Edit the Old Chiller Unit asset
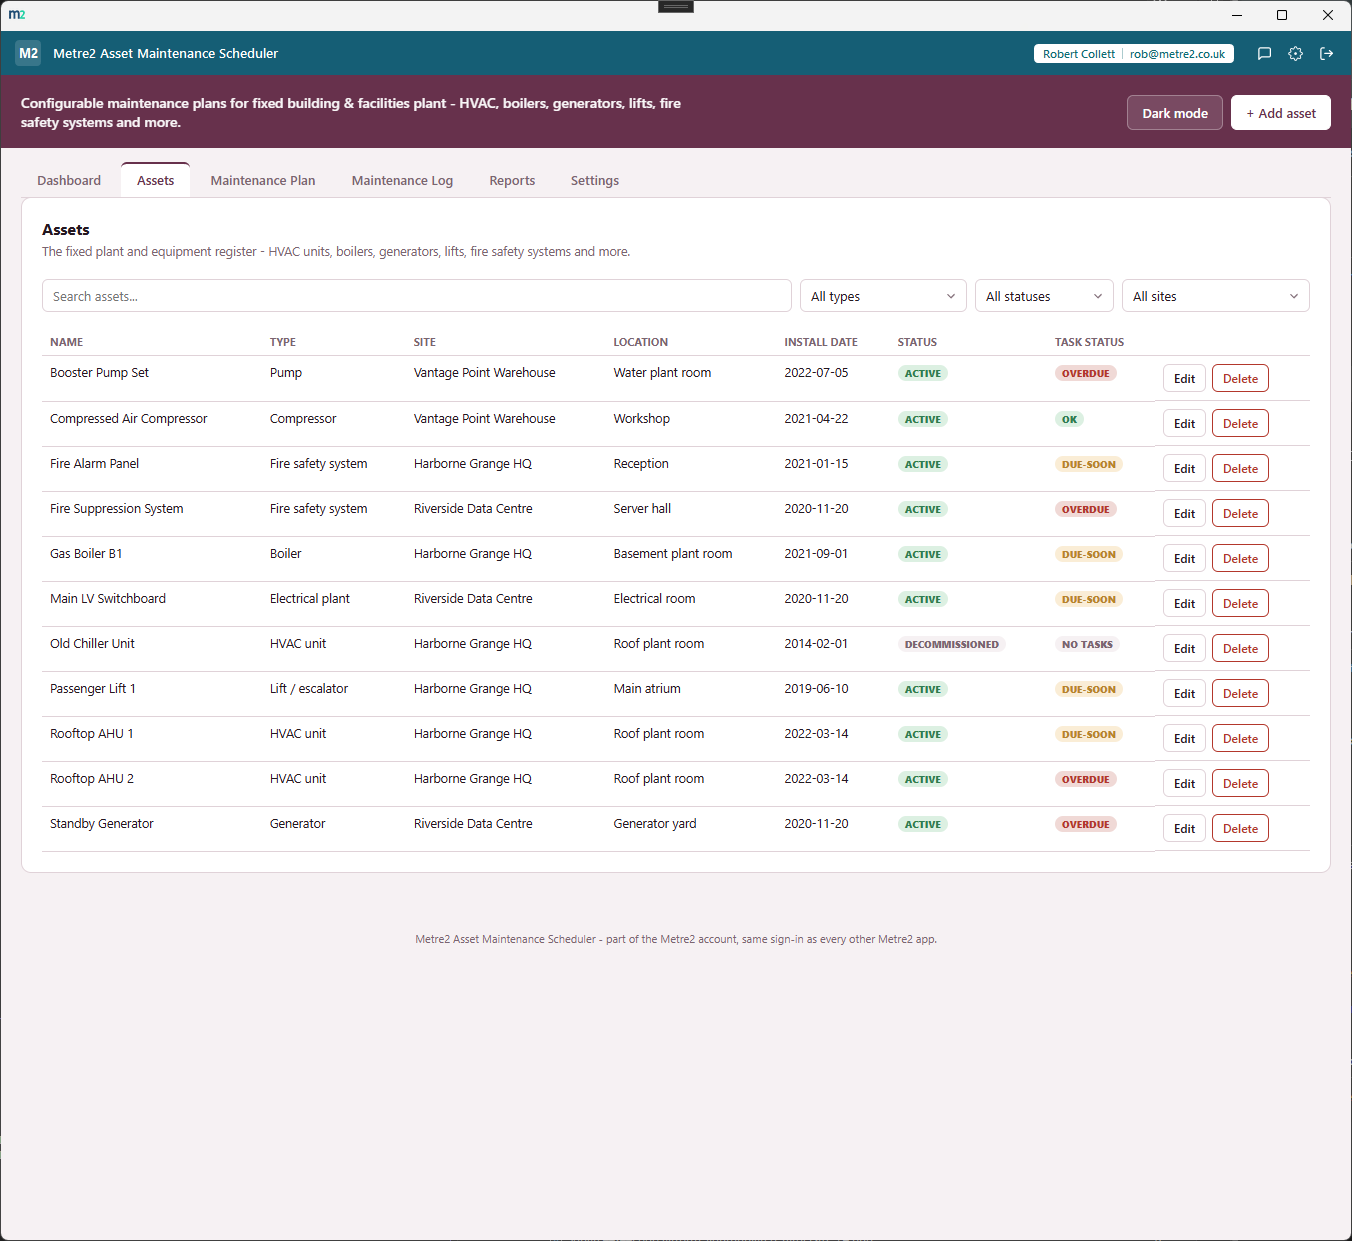The width and height of the screenshot is (1352, 1241). (x=1184, y=649)
